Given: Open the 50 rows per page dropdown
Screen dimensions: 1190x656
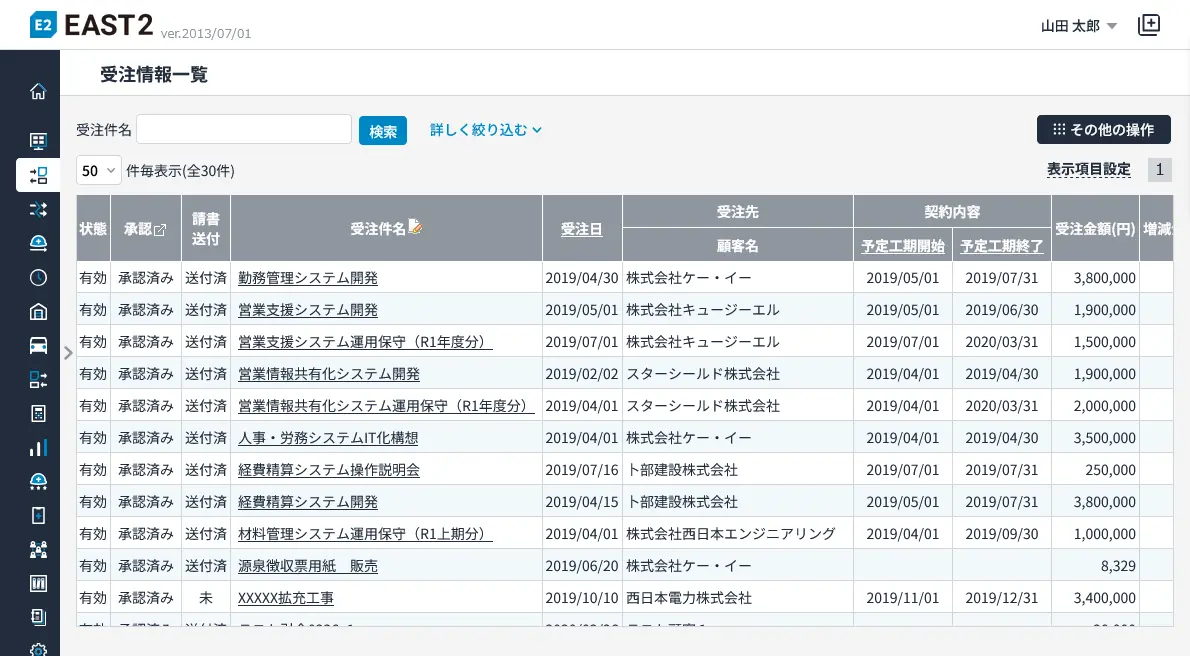Looking at the screenshot, I should tap(98, 170).
